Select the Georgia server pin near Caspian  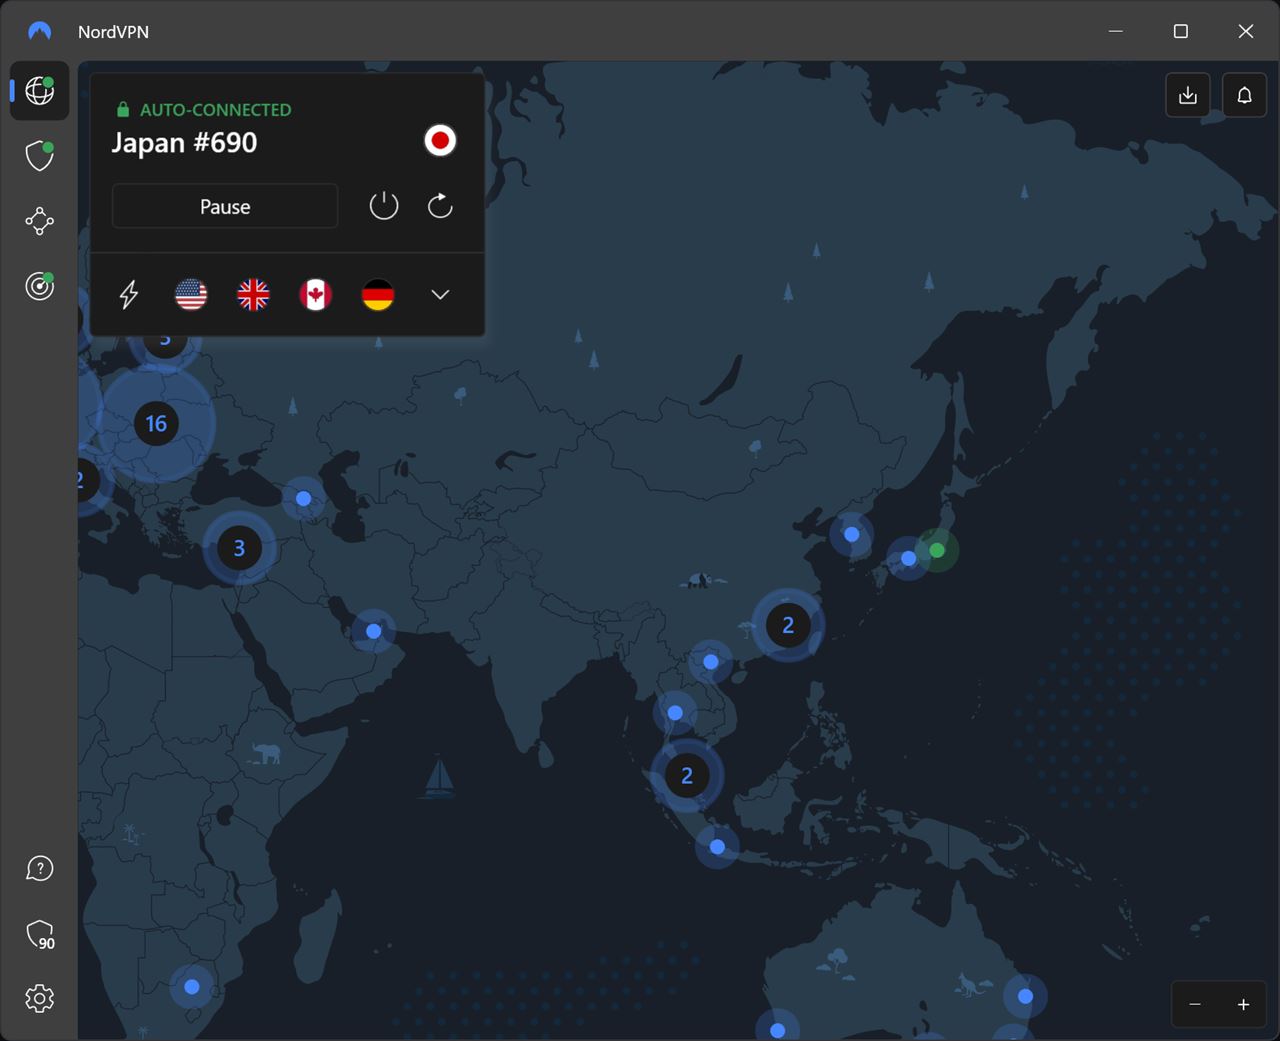pyautogui.click(x=304, y=498)
